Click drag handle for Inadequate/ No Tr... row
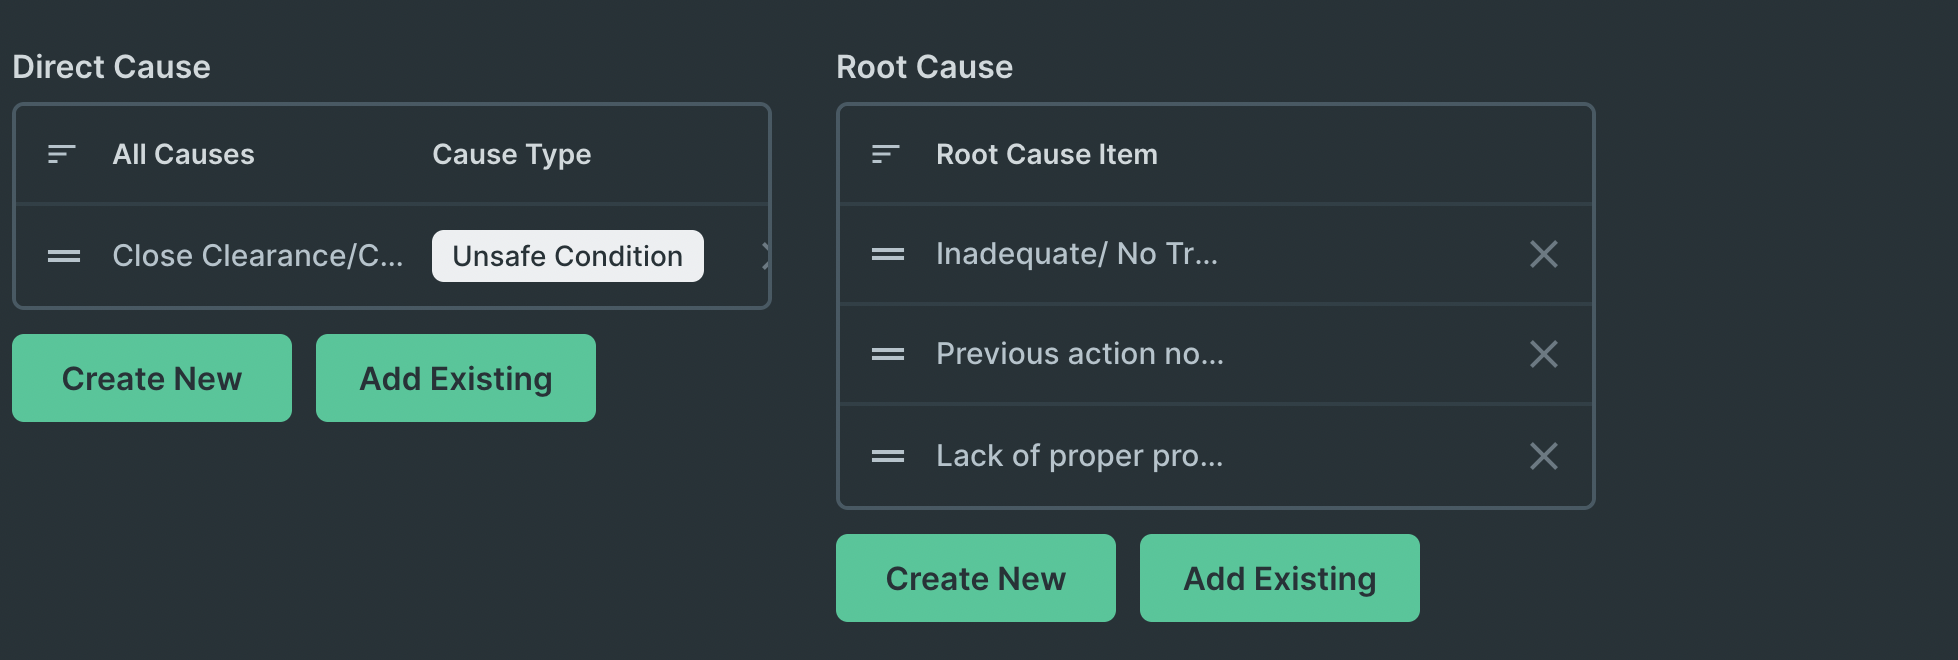The image size is (1958, 660). pyautogui.click(x=887, y=254)
